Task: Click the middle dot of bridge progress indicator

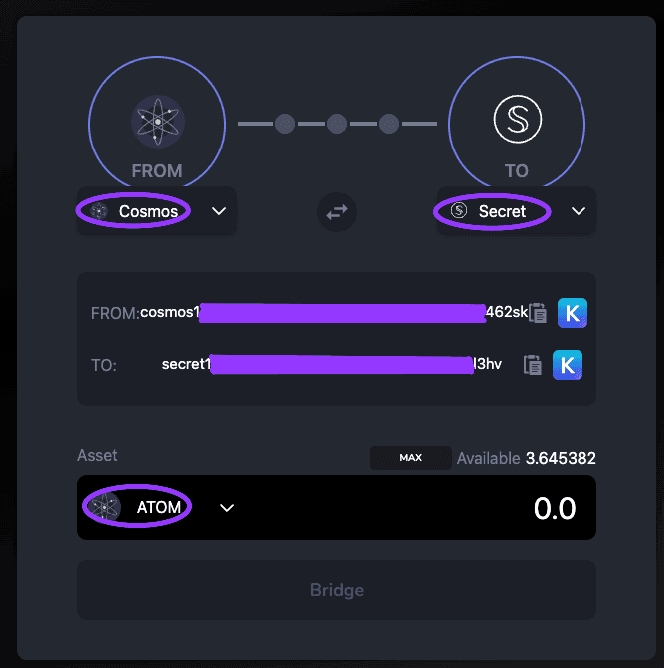Action: (x=337, y=124)
